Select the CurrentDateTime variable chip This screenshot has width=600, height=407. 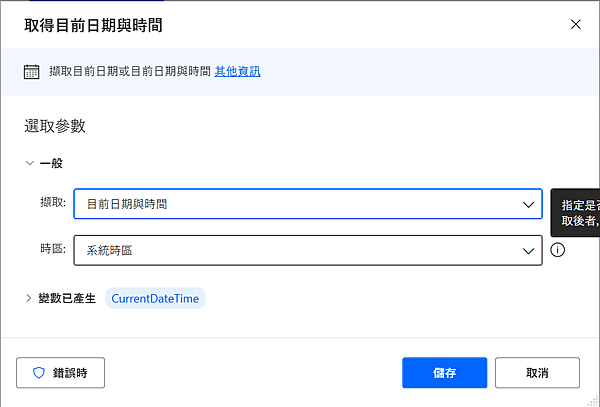coord(155,298)
